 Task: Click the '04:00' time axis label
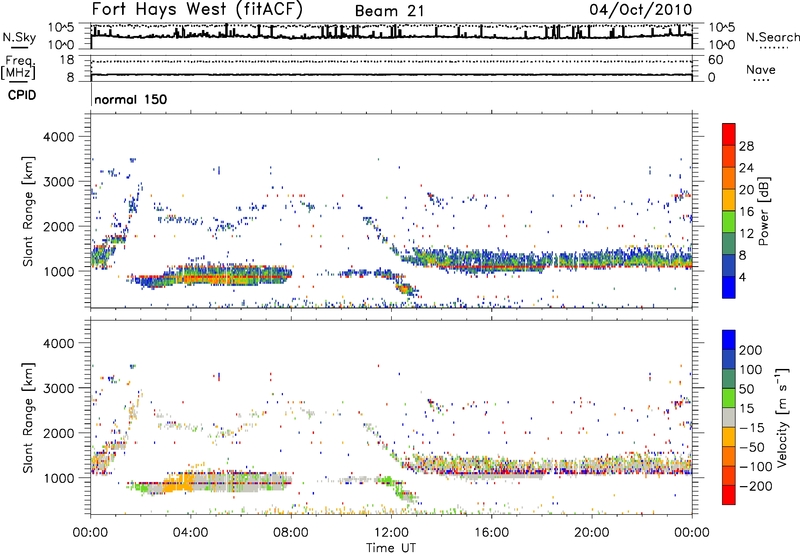191,533
